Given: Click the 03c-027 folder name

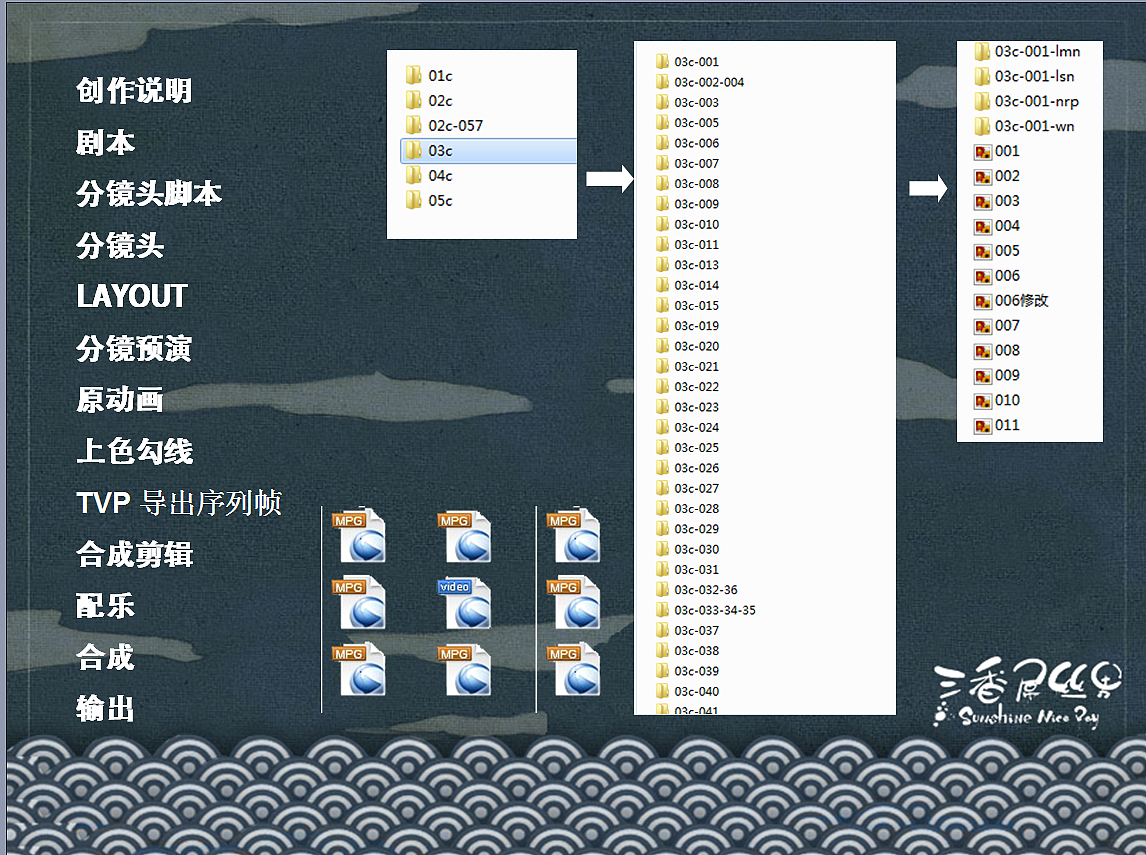Looking at the screenshot, I should pos(697,488).
